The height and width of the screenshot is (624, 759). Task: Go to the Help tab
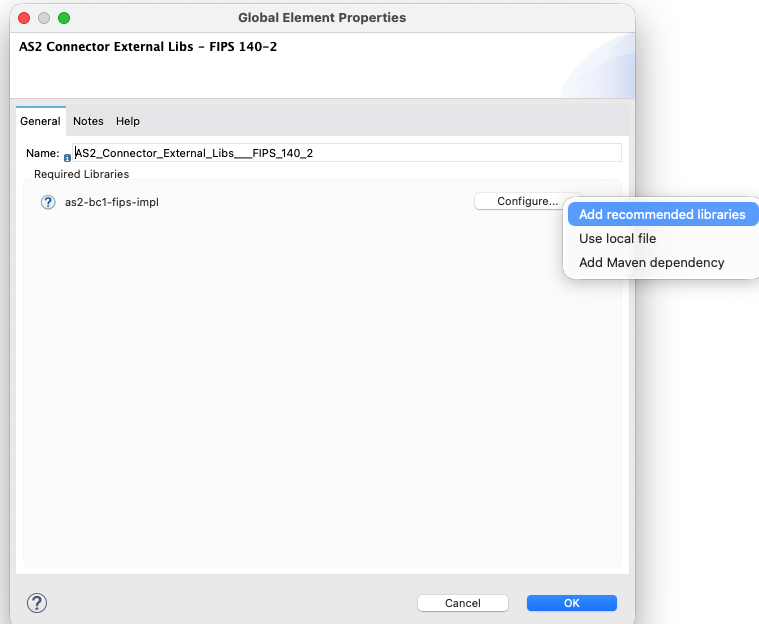[128, 121]
